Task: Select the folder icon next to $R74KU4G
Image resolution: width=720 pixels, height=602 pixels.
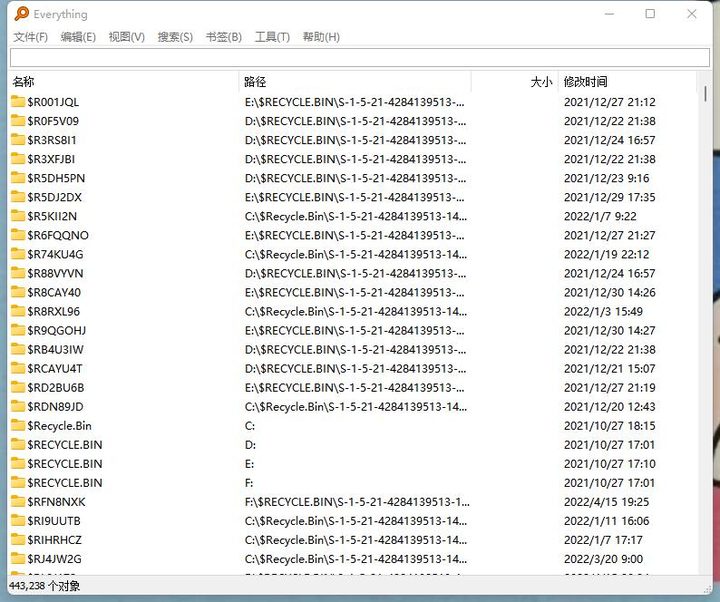Action: point(18,254)
